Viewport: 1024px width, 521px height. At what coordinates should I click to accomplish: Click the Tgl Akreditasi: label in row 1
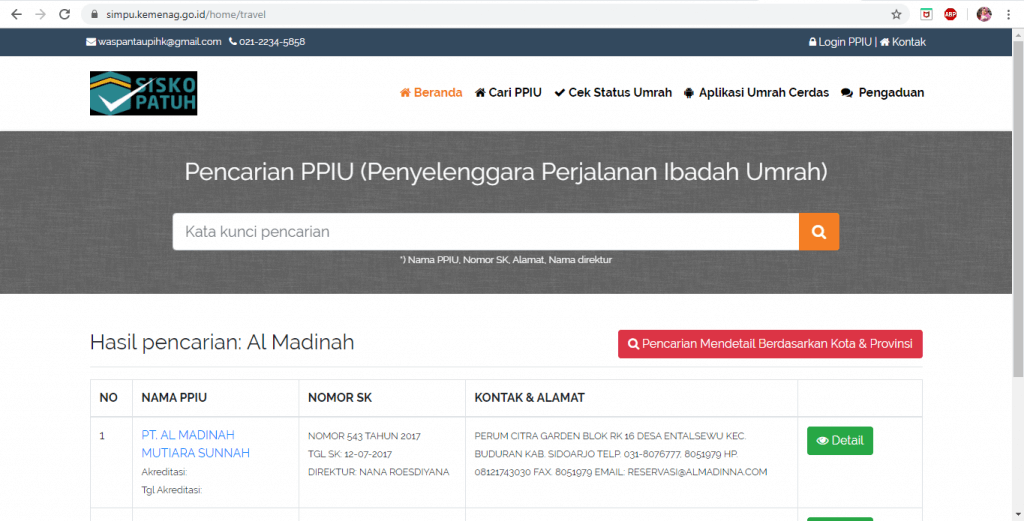click(x=172, y=489)
